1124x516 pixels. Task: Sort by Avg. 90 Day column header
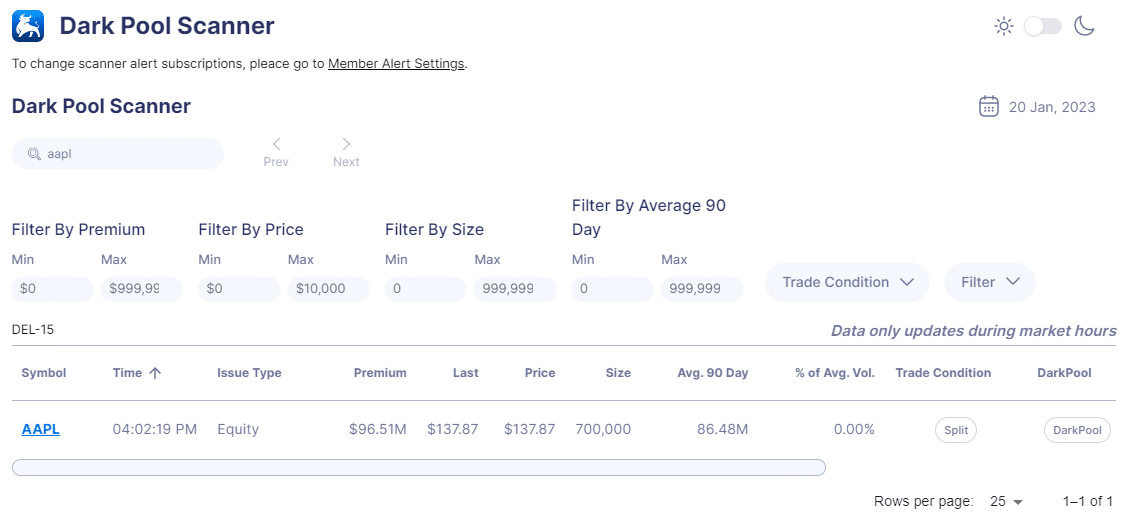(x=713, y=373)
